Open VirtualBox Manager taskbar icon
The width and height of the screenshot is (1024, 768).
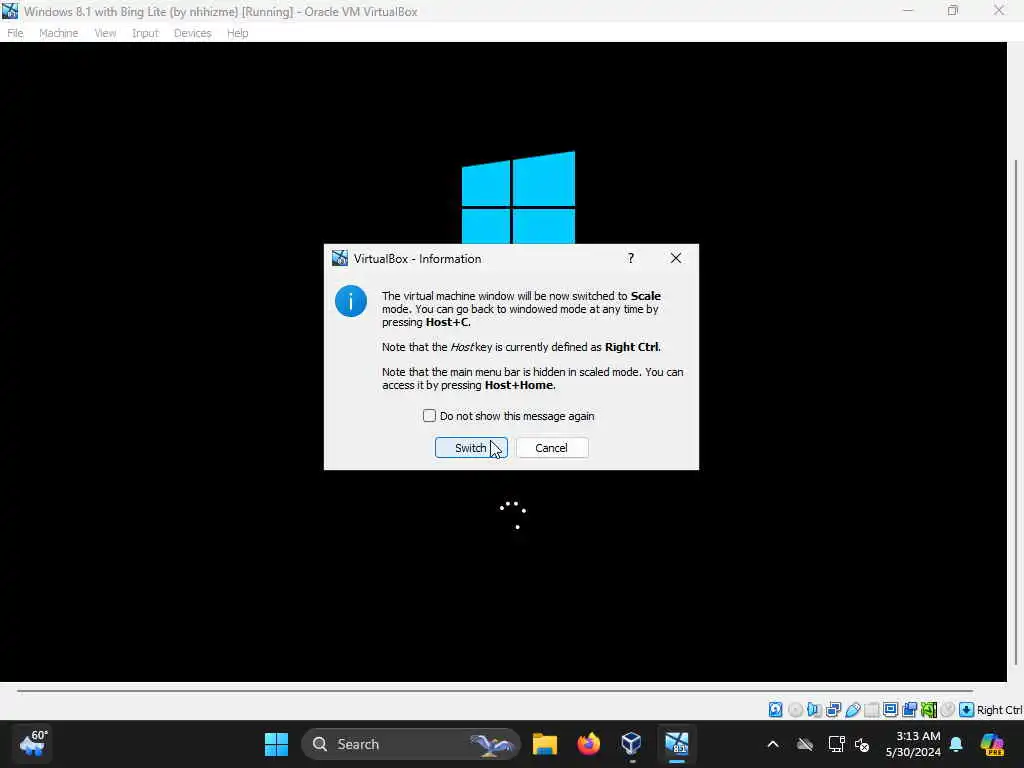tap(632, 744)
